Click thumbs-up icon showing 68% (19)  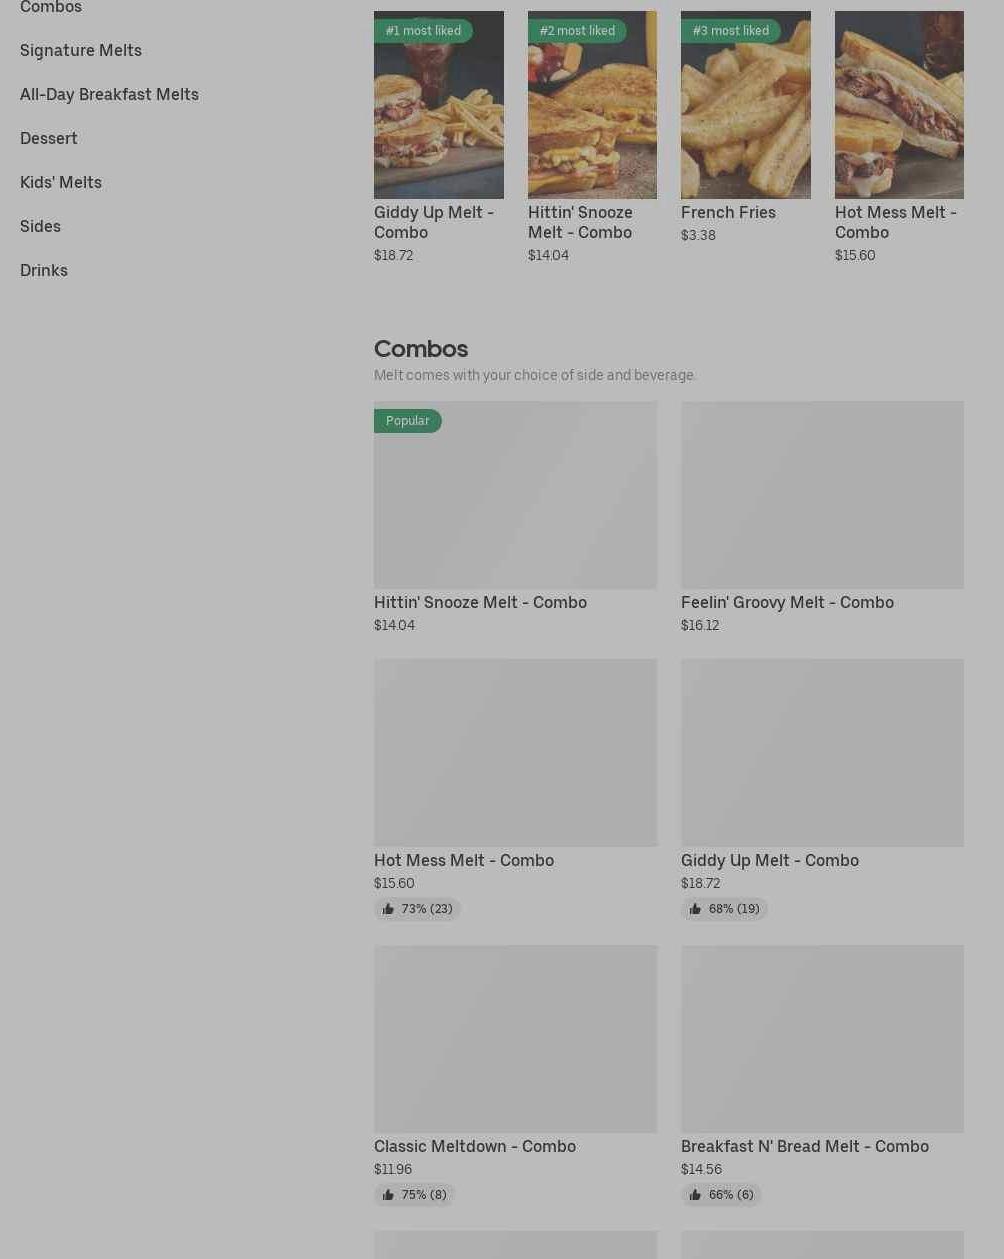coord(695,909)
